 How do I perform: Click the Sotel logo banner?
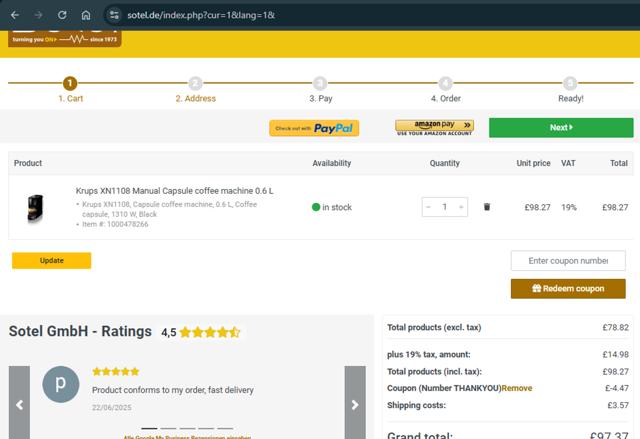click(64, 39)
